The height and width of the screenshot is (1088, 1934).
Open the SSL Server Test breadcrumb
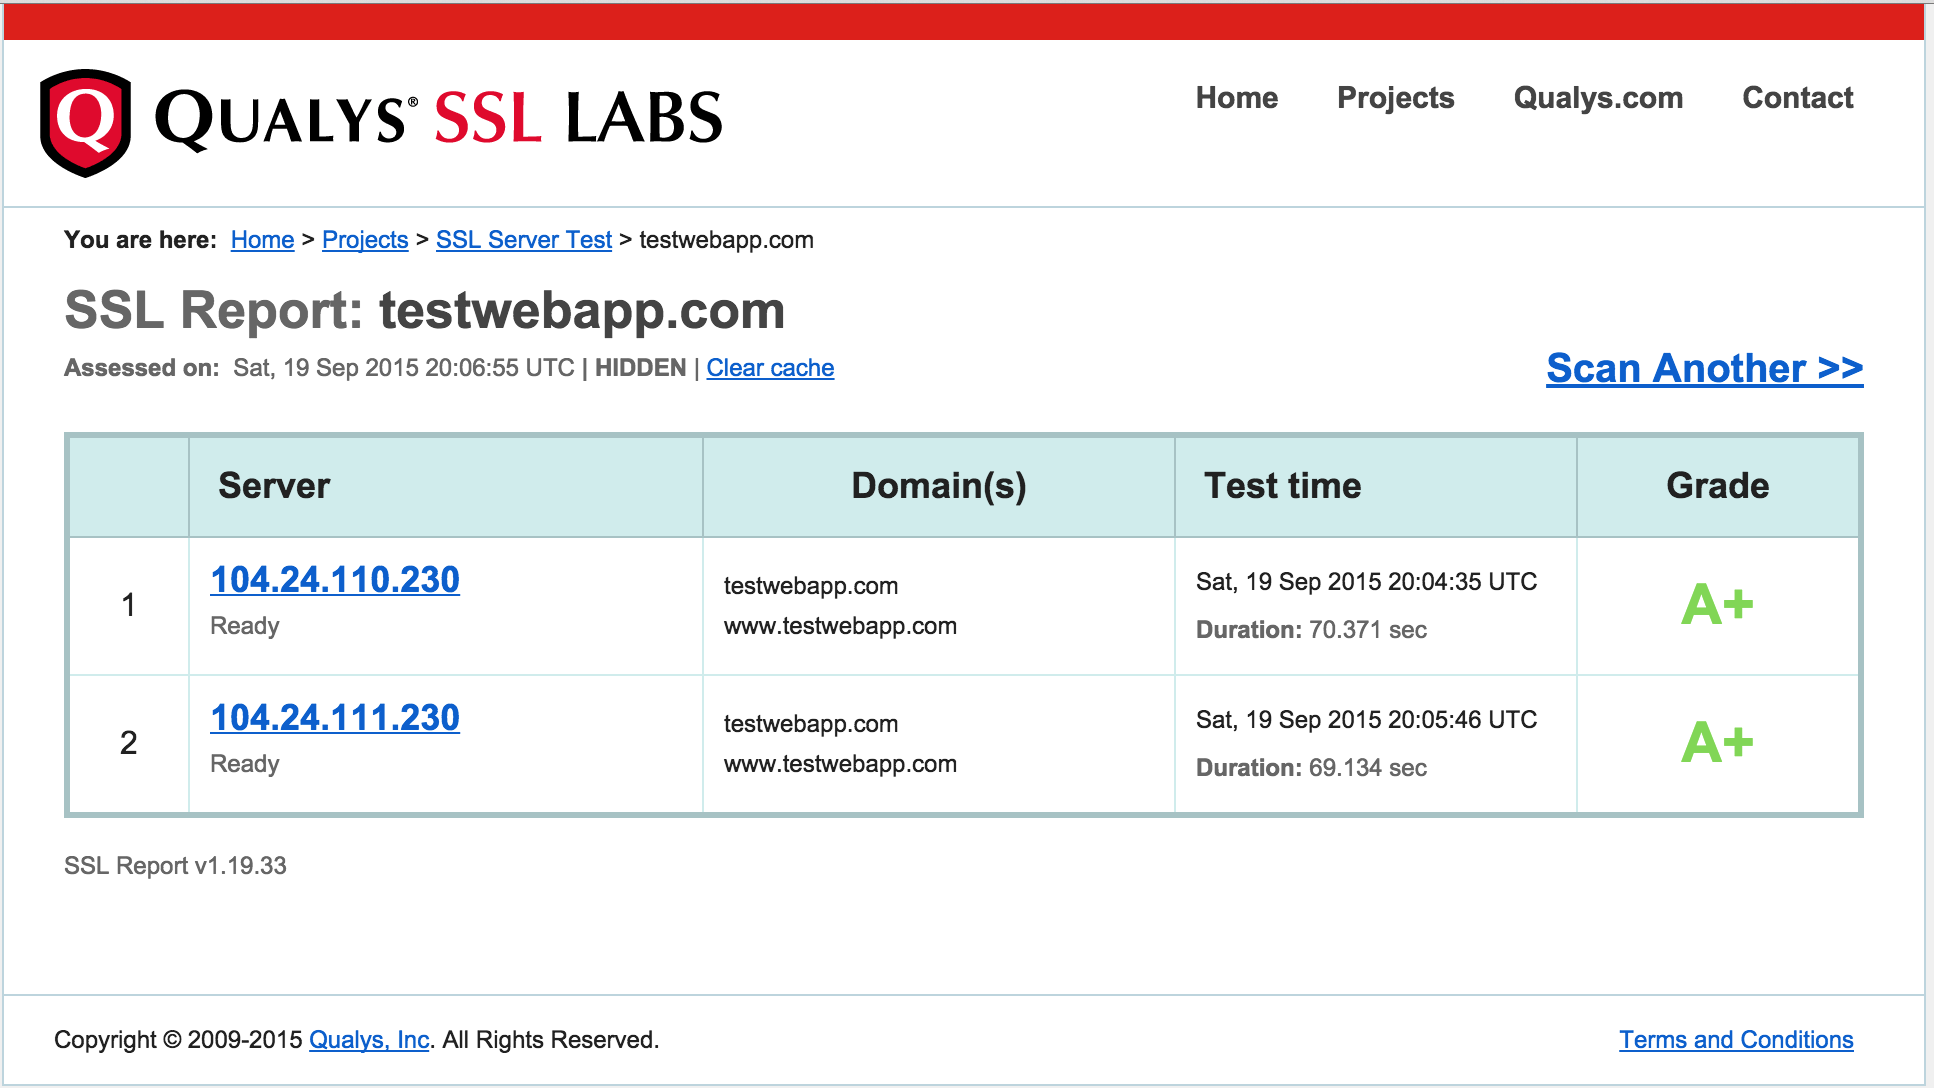(523, 240)
